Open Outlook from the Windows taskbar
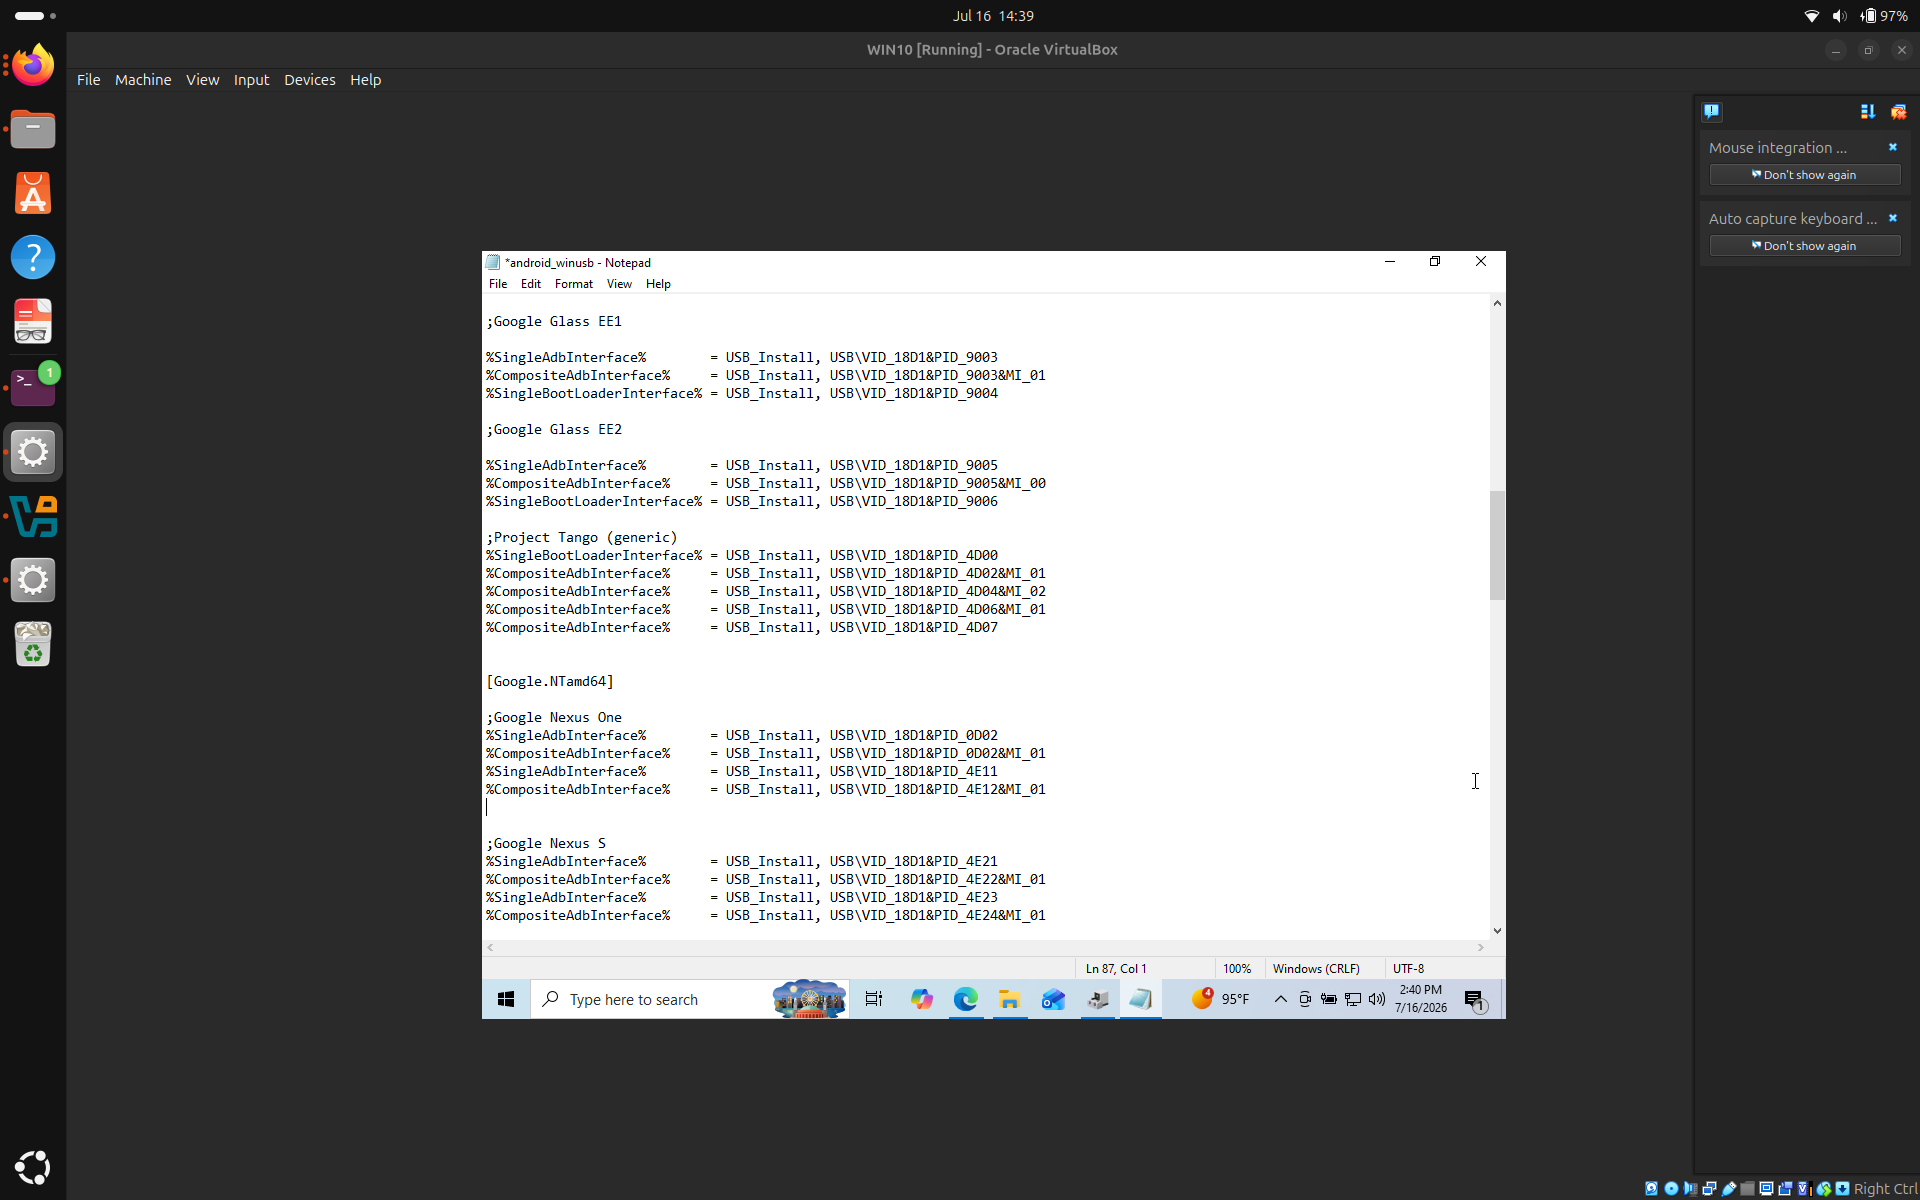The image size is (1920, 1200). [x=1053, y=999]
